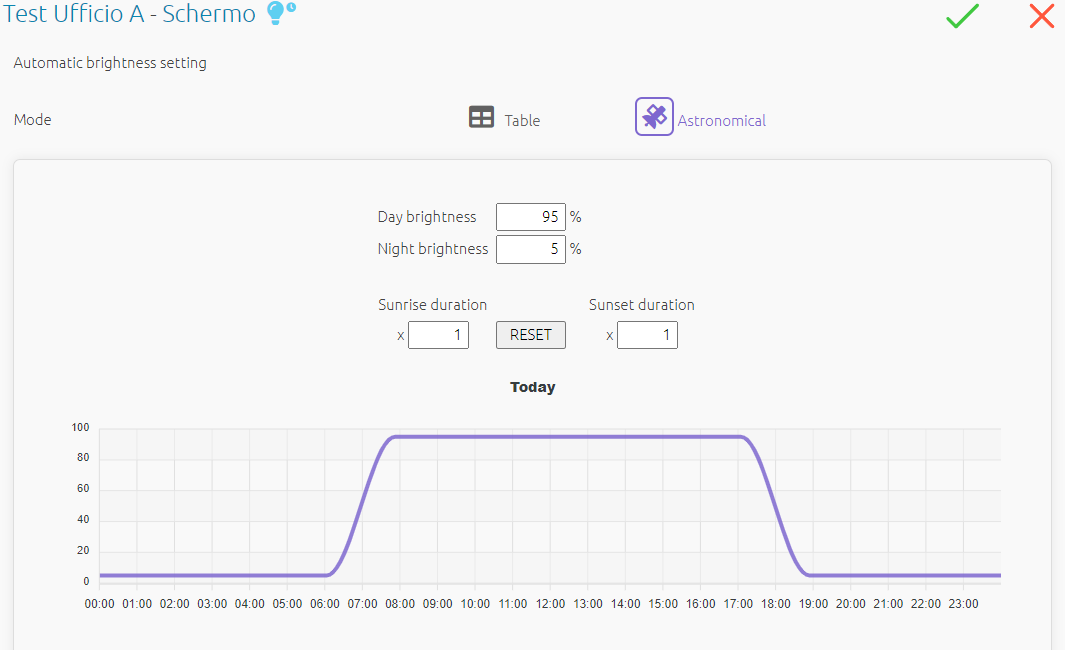1065x650 pixels.
Task: Click the Sunset duration multiplier field
Action: (647, 335)
